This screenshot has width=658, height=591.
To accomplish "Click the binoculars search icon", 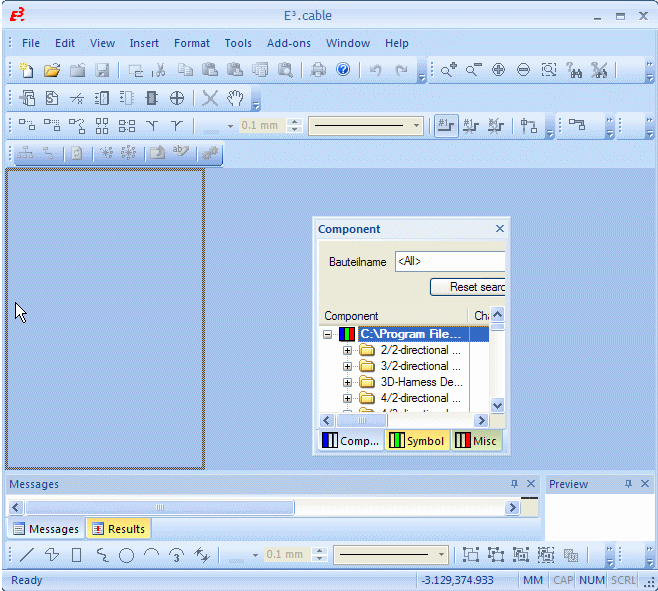I will [x=574, y=70].
